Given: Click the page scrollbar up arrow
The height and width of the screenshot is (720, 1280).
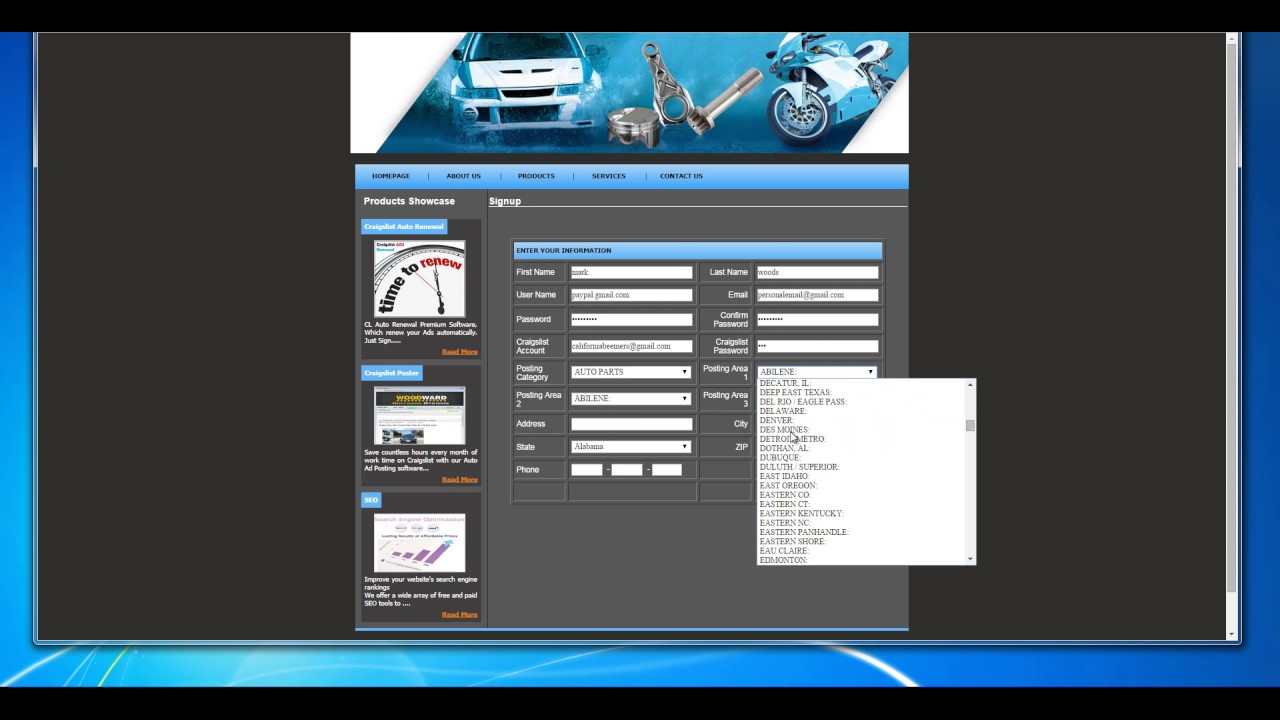Looking at the screenshot, I should (1232, 39).
